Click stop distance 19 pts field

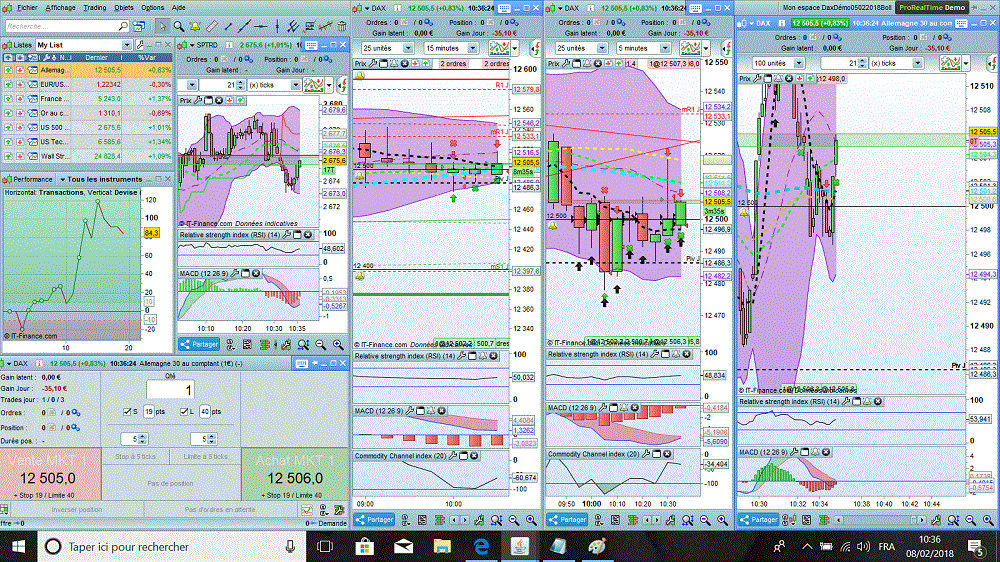tap(149, 411)
